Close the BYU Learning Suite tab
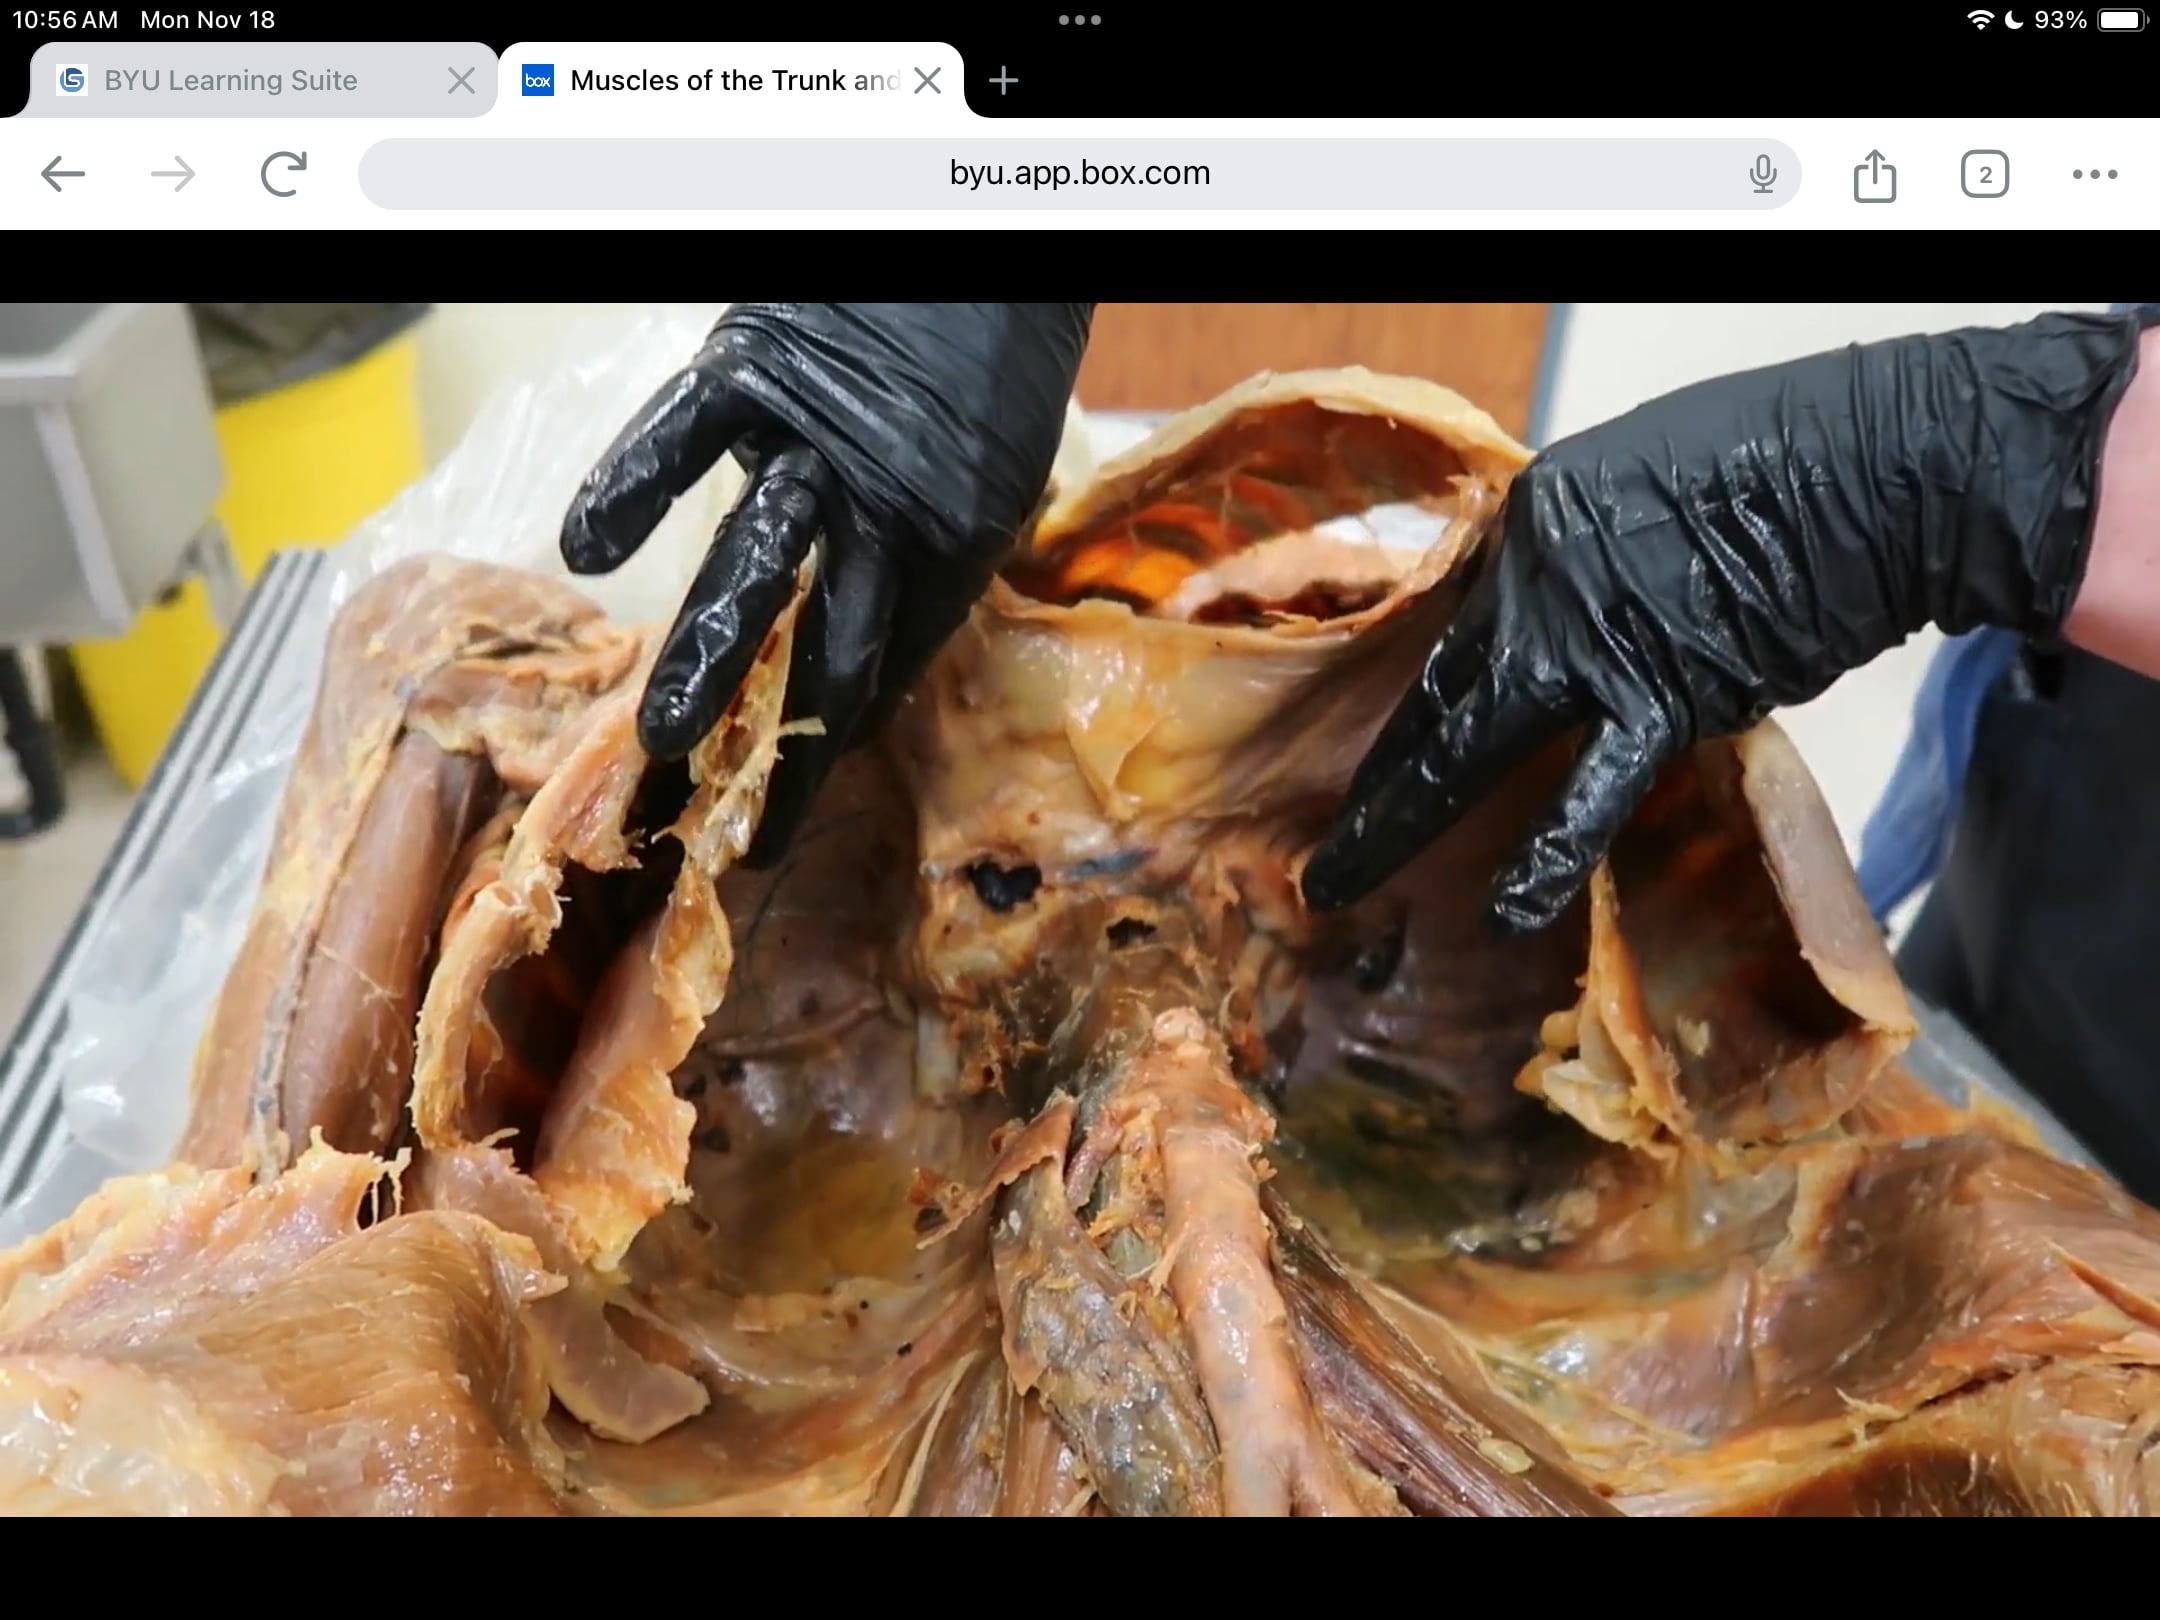The height and width of the screenshot is (1620, 2160). coord(461,80)
